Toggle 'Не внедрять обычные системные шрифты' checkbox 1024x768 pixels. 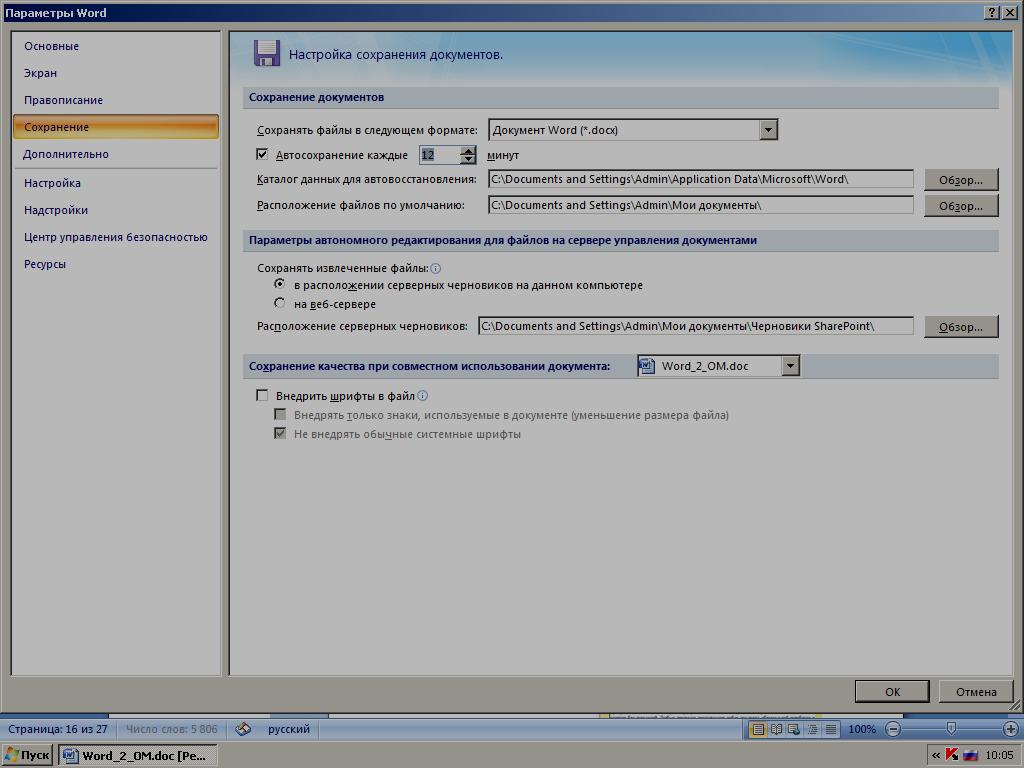280,433
